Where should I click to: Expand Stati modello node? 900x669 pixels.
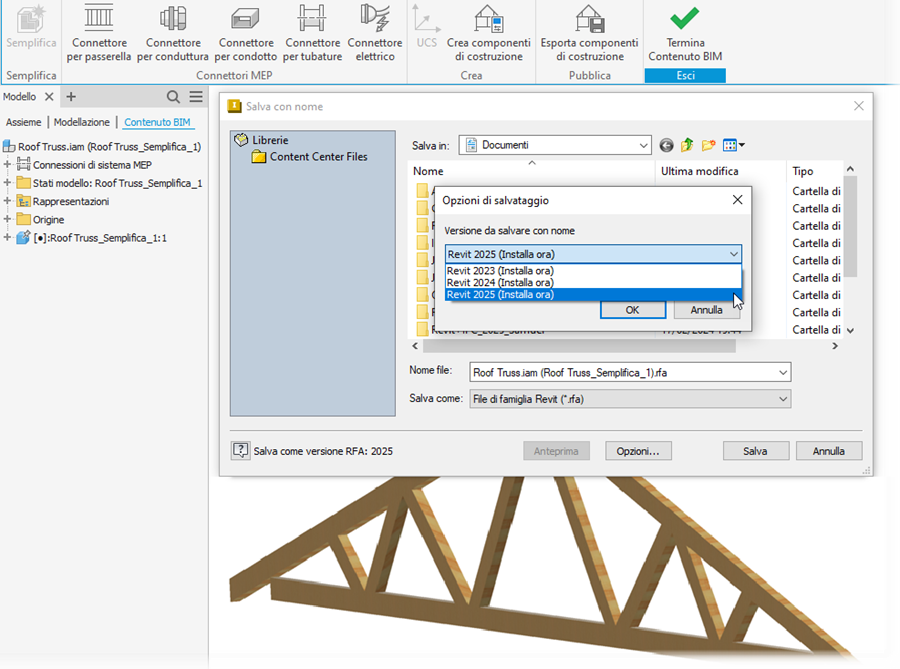tap(7, 183)
